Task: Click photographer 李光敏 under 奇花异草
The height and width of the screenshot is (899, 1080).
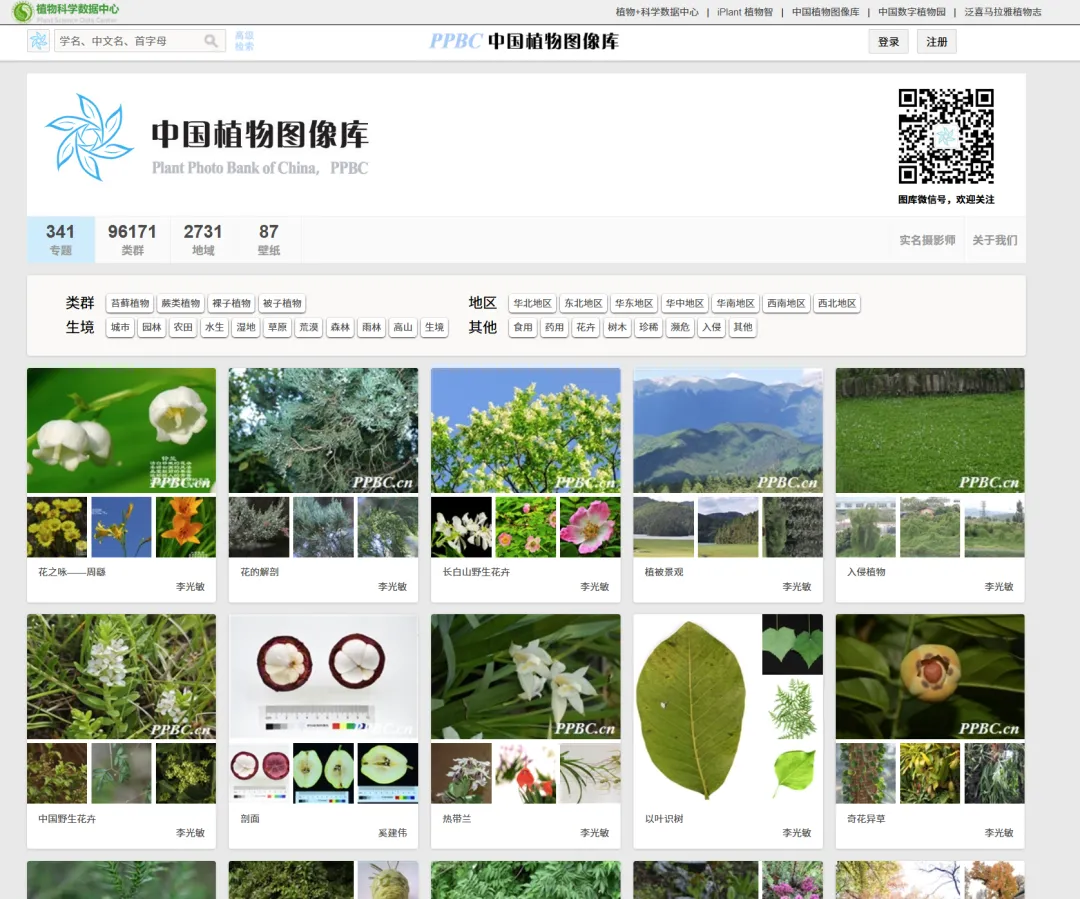Action: click(x=999, y=833)
